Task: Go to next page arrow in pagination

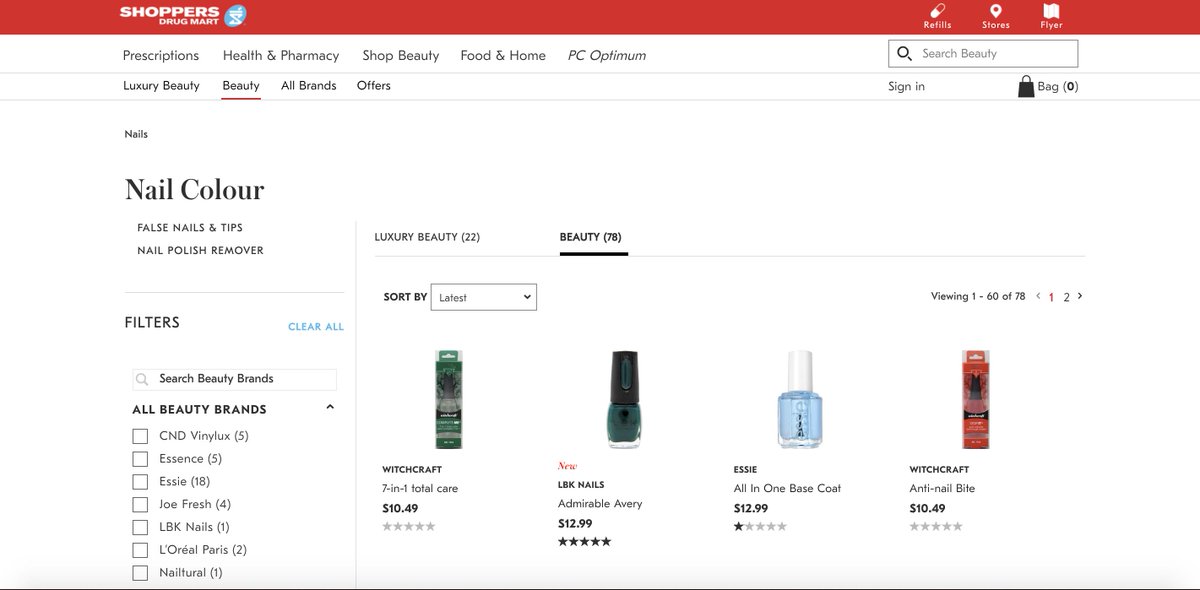Action: [x=1080, y=296]
